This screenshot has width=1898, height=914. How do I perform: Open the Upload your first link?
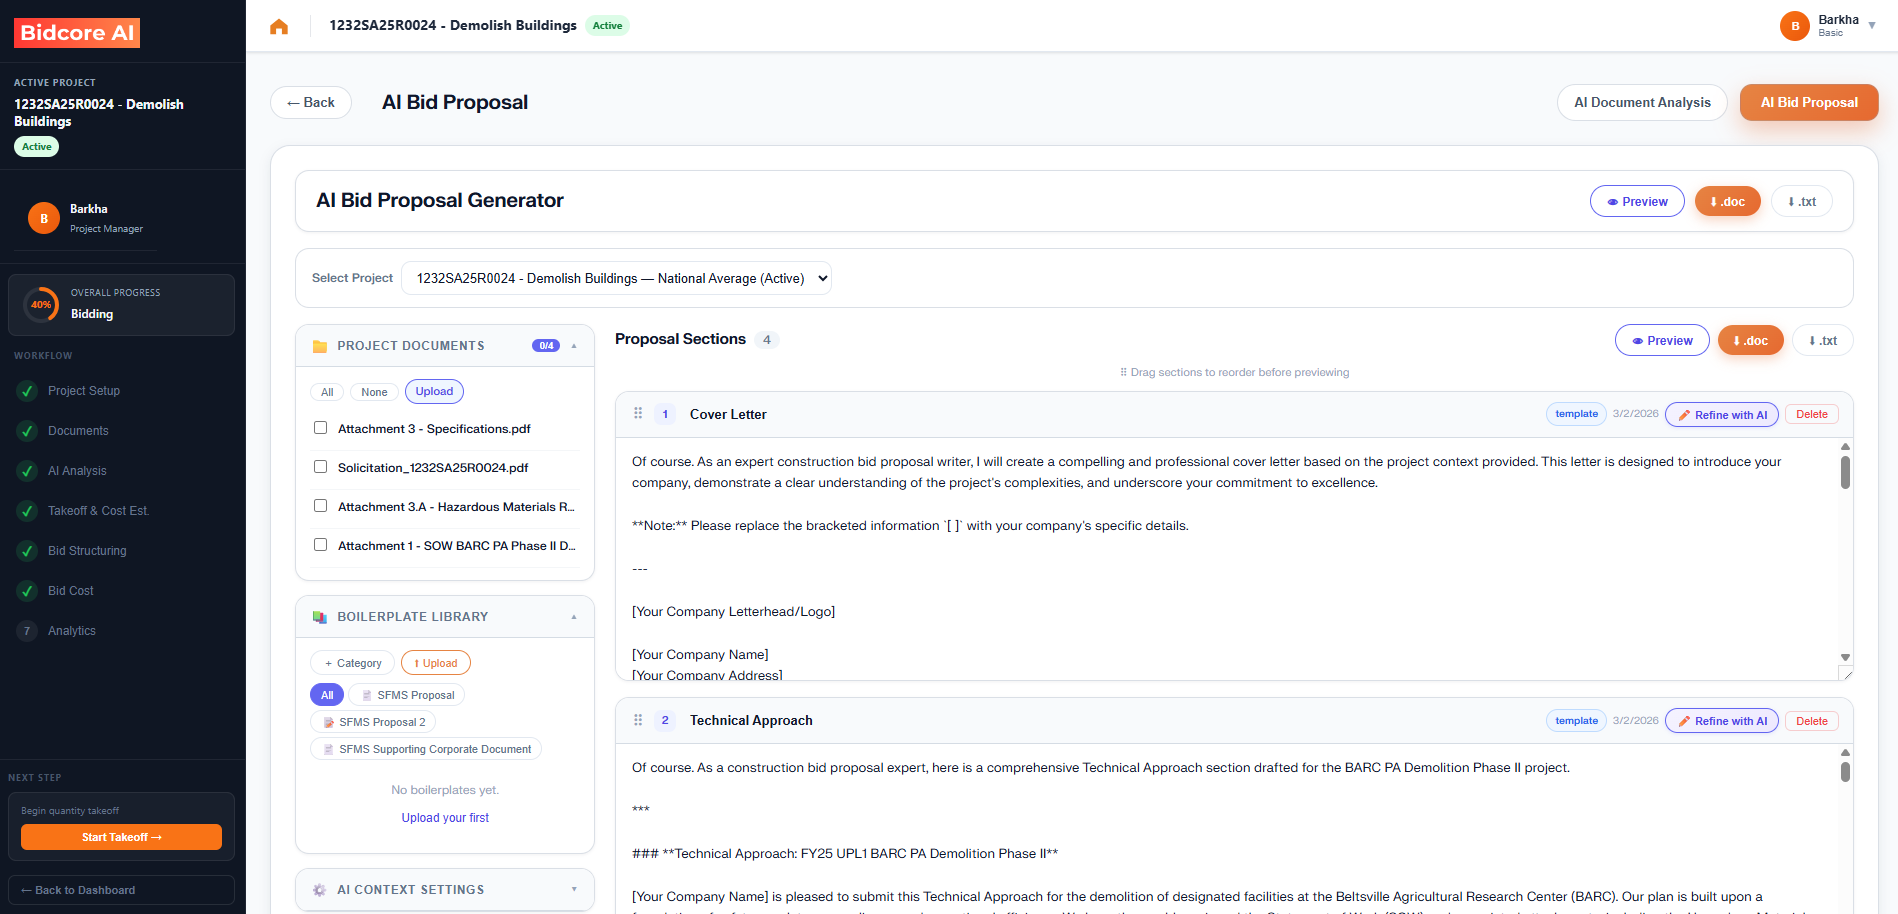tap(444, 817)
